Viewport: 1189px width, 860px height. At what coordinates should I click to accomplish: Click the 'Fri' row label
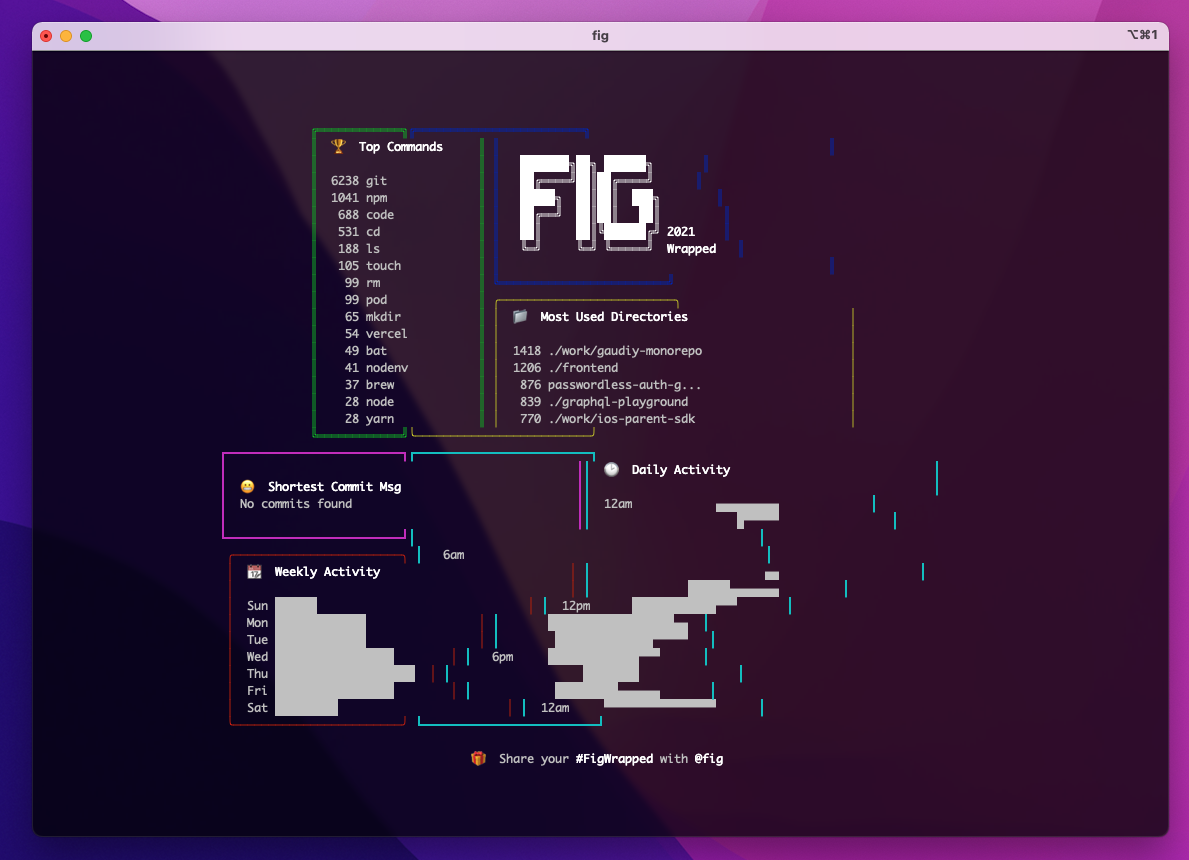click(x=257, y=691)
